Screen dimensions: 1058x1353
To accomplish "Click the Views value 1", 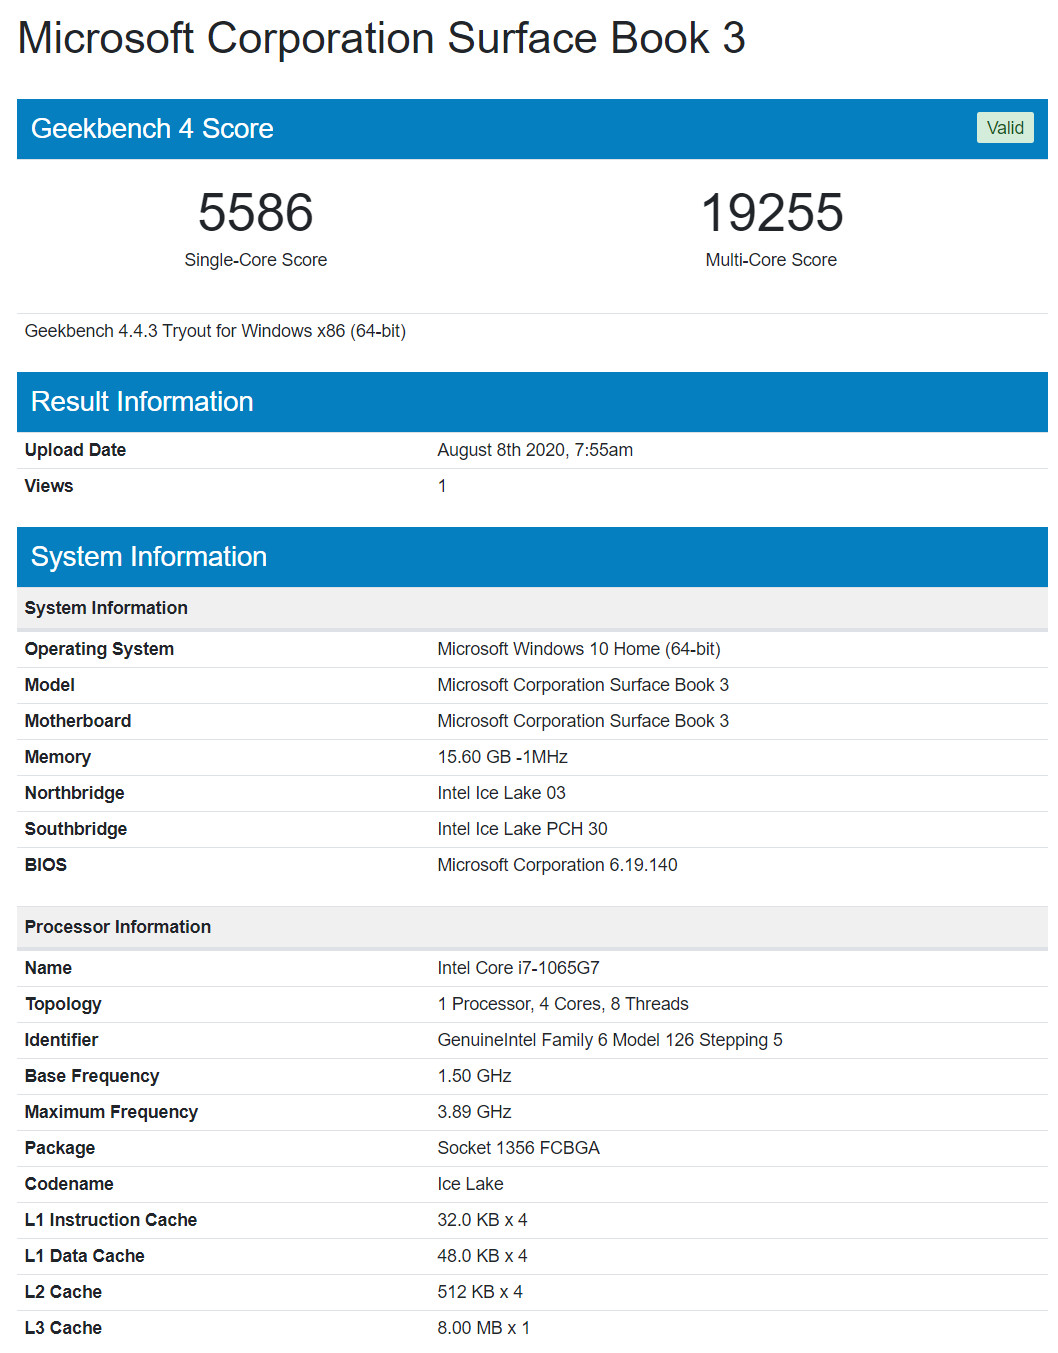I will pyautogui.click(x=442, y=486).
